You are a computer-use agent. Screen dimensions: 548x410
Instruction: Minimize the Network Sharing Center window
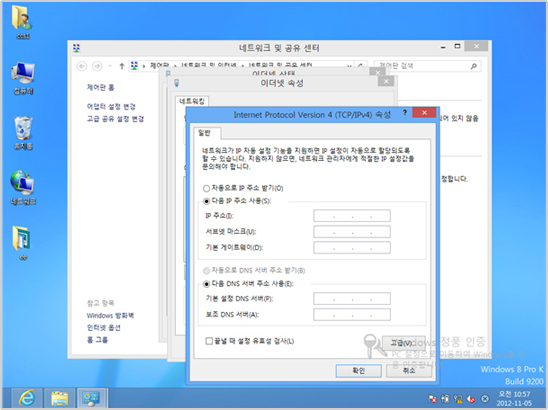443,47
